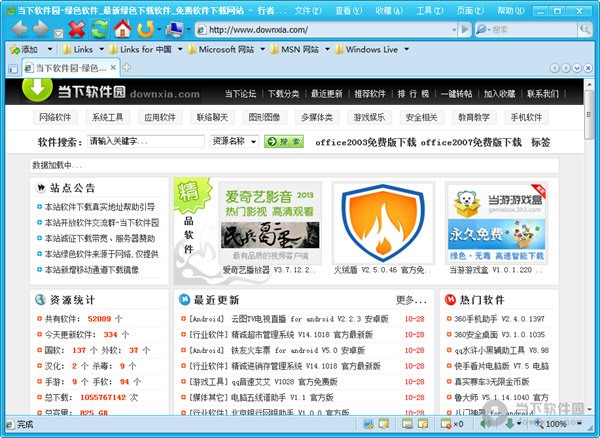The width and height of the screenshot is (600, 438).
Task: Click the status bar green download arrow
Action: coord(509,423)
